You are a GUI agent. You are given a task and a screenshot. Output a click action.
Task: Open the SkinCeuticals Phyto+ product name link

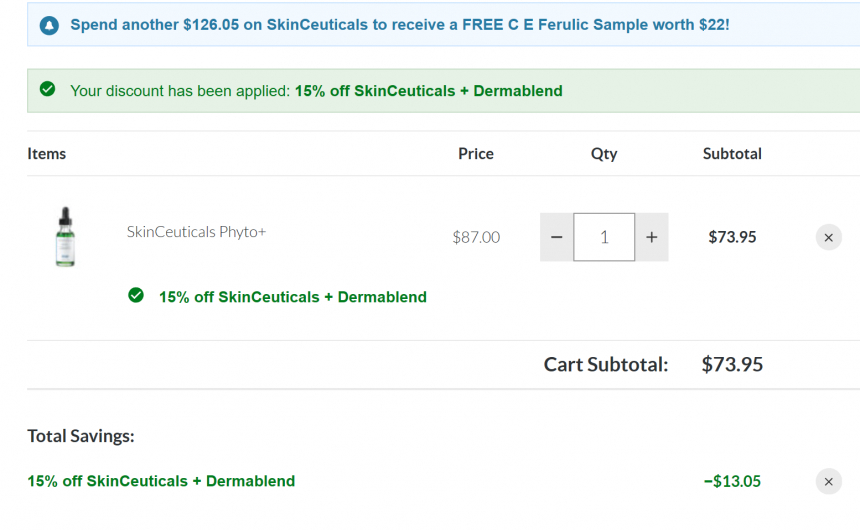(196, 232)
